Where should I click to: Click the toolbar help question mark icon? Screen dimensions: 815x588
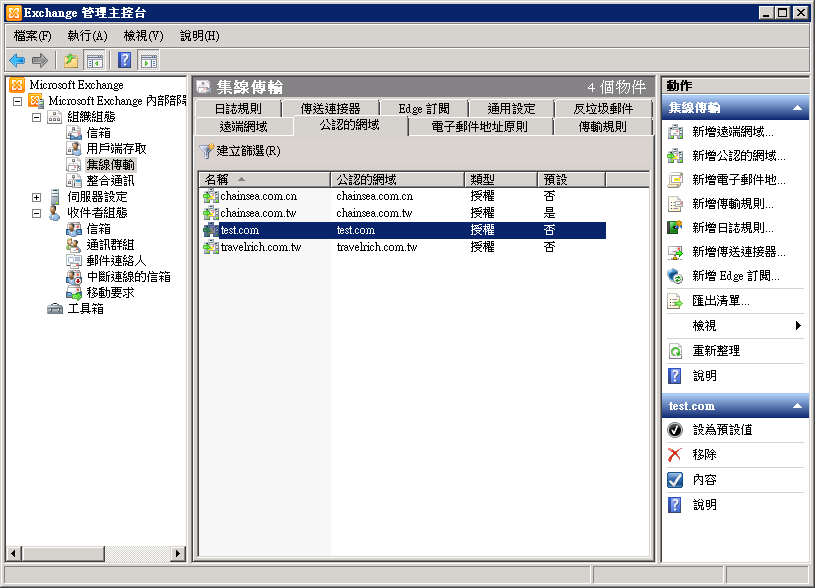coord(125,61)
